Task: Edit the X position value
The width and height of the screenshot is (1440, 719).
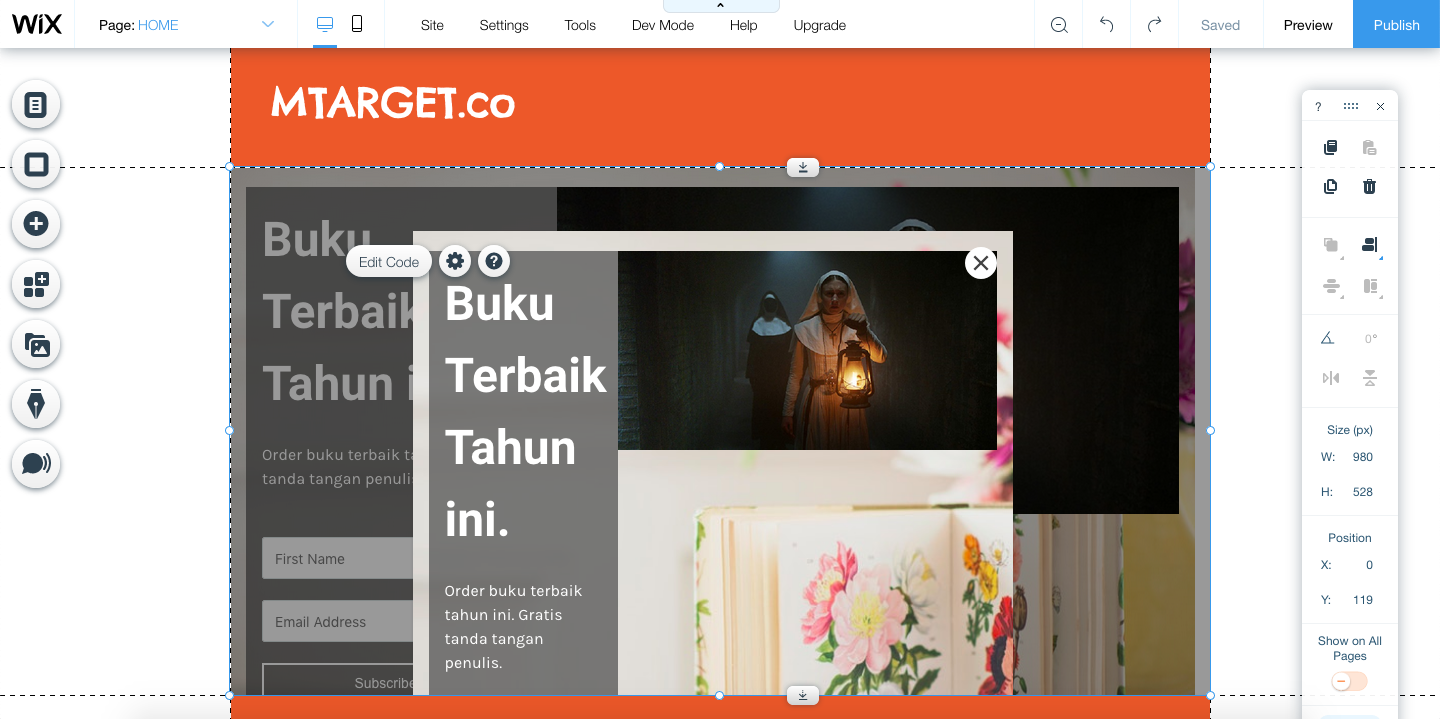Action: point(1369,565)
